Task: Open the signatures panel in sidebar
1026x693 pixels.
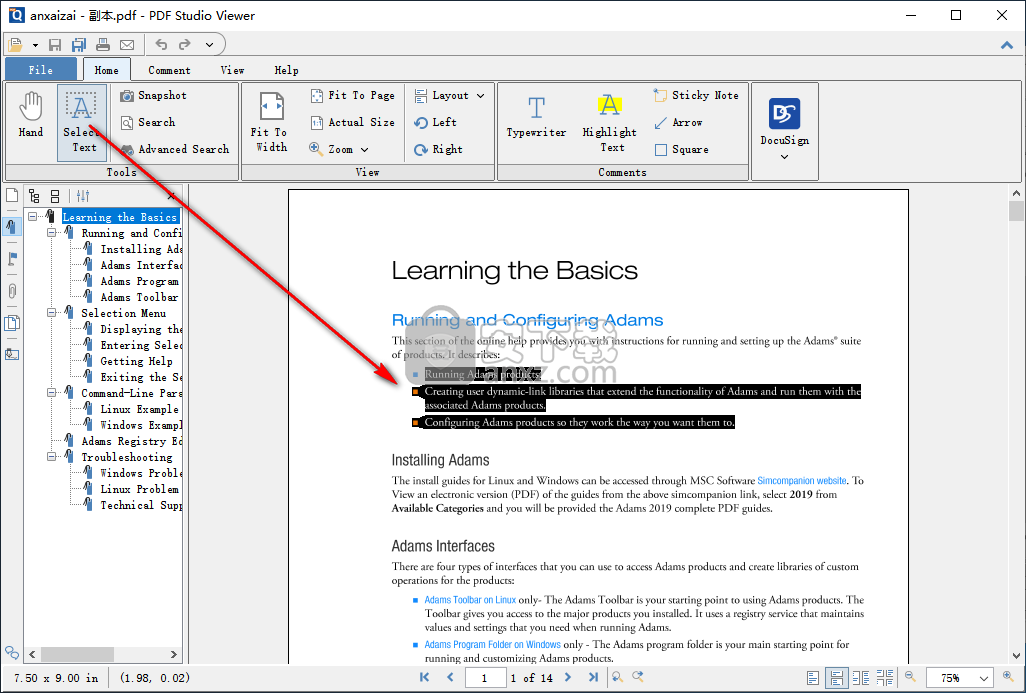Action: click(x=12, y=354)
